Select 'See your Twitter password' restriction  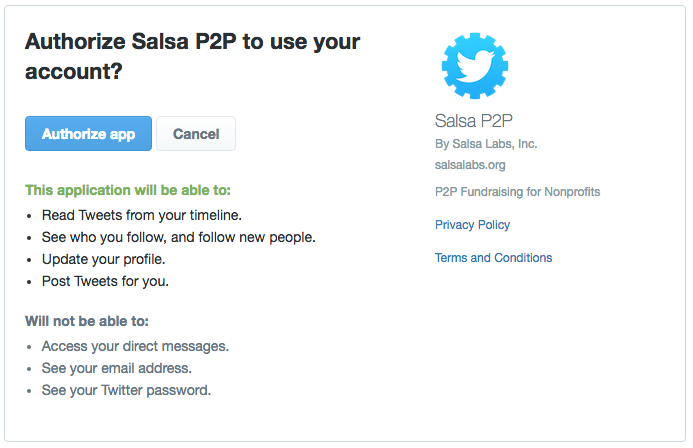(x=126, y=390)
